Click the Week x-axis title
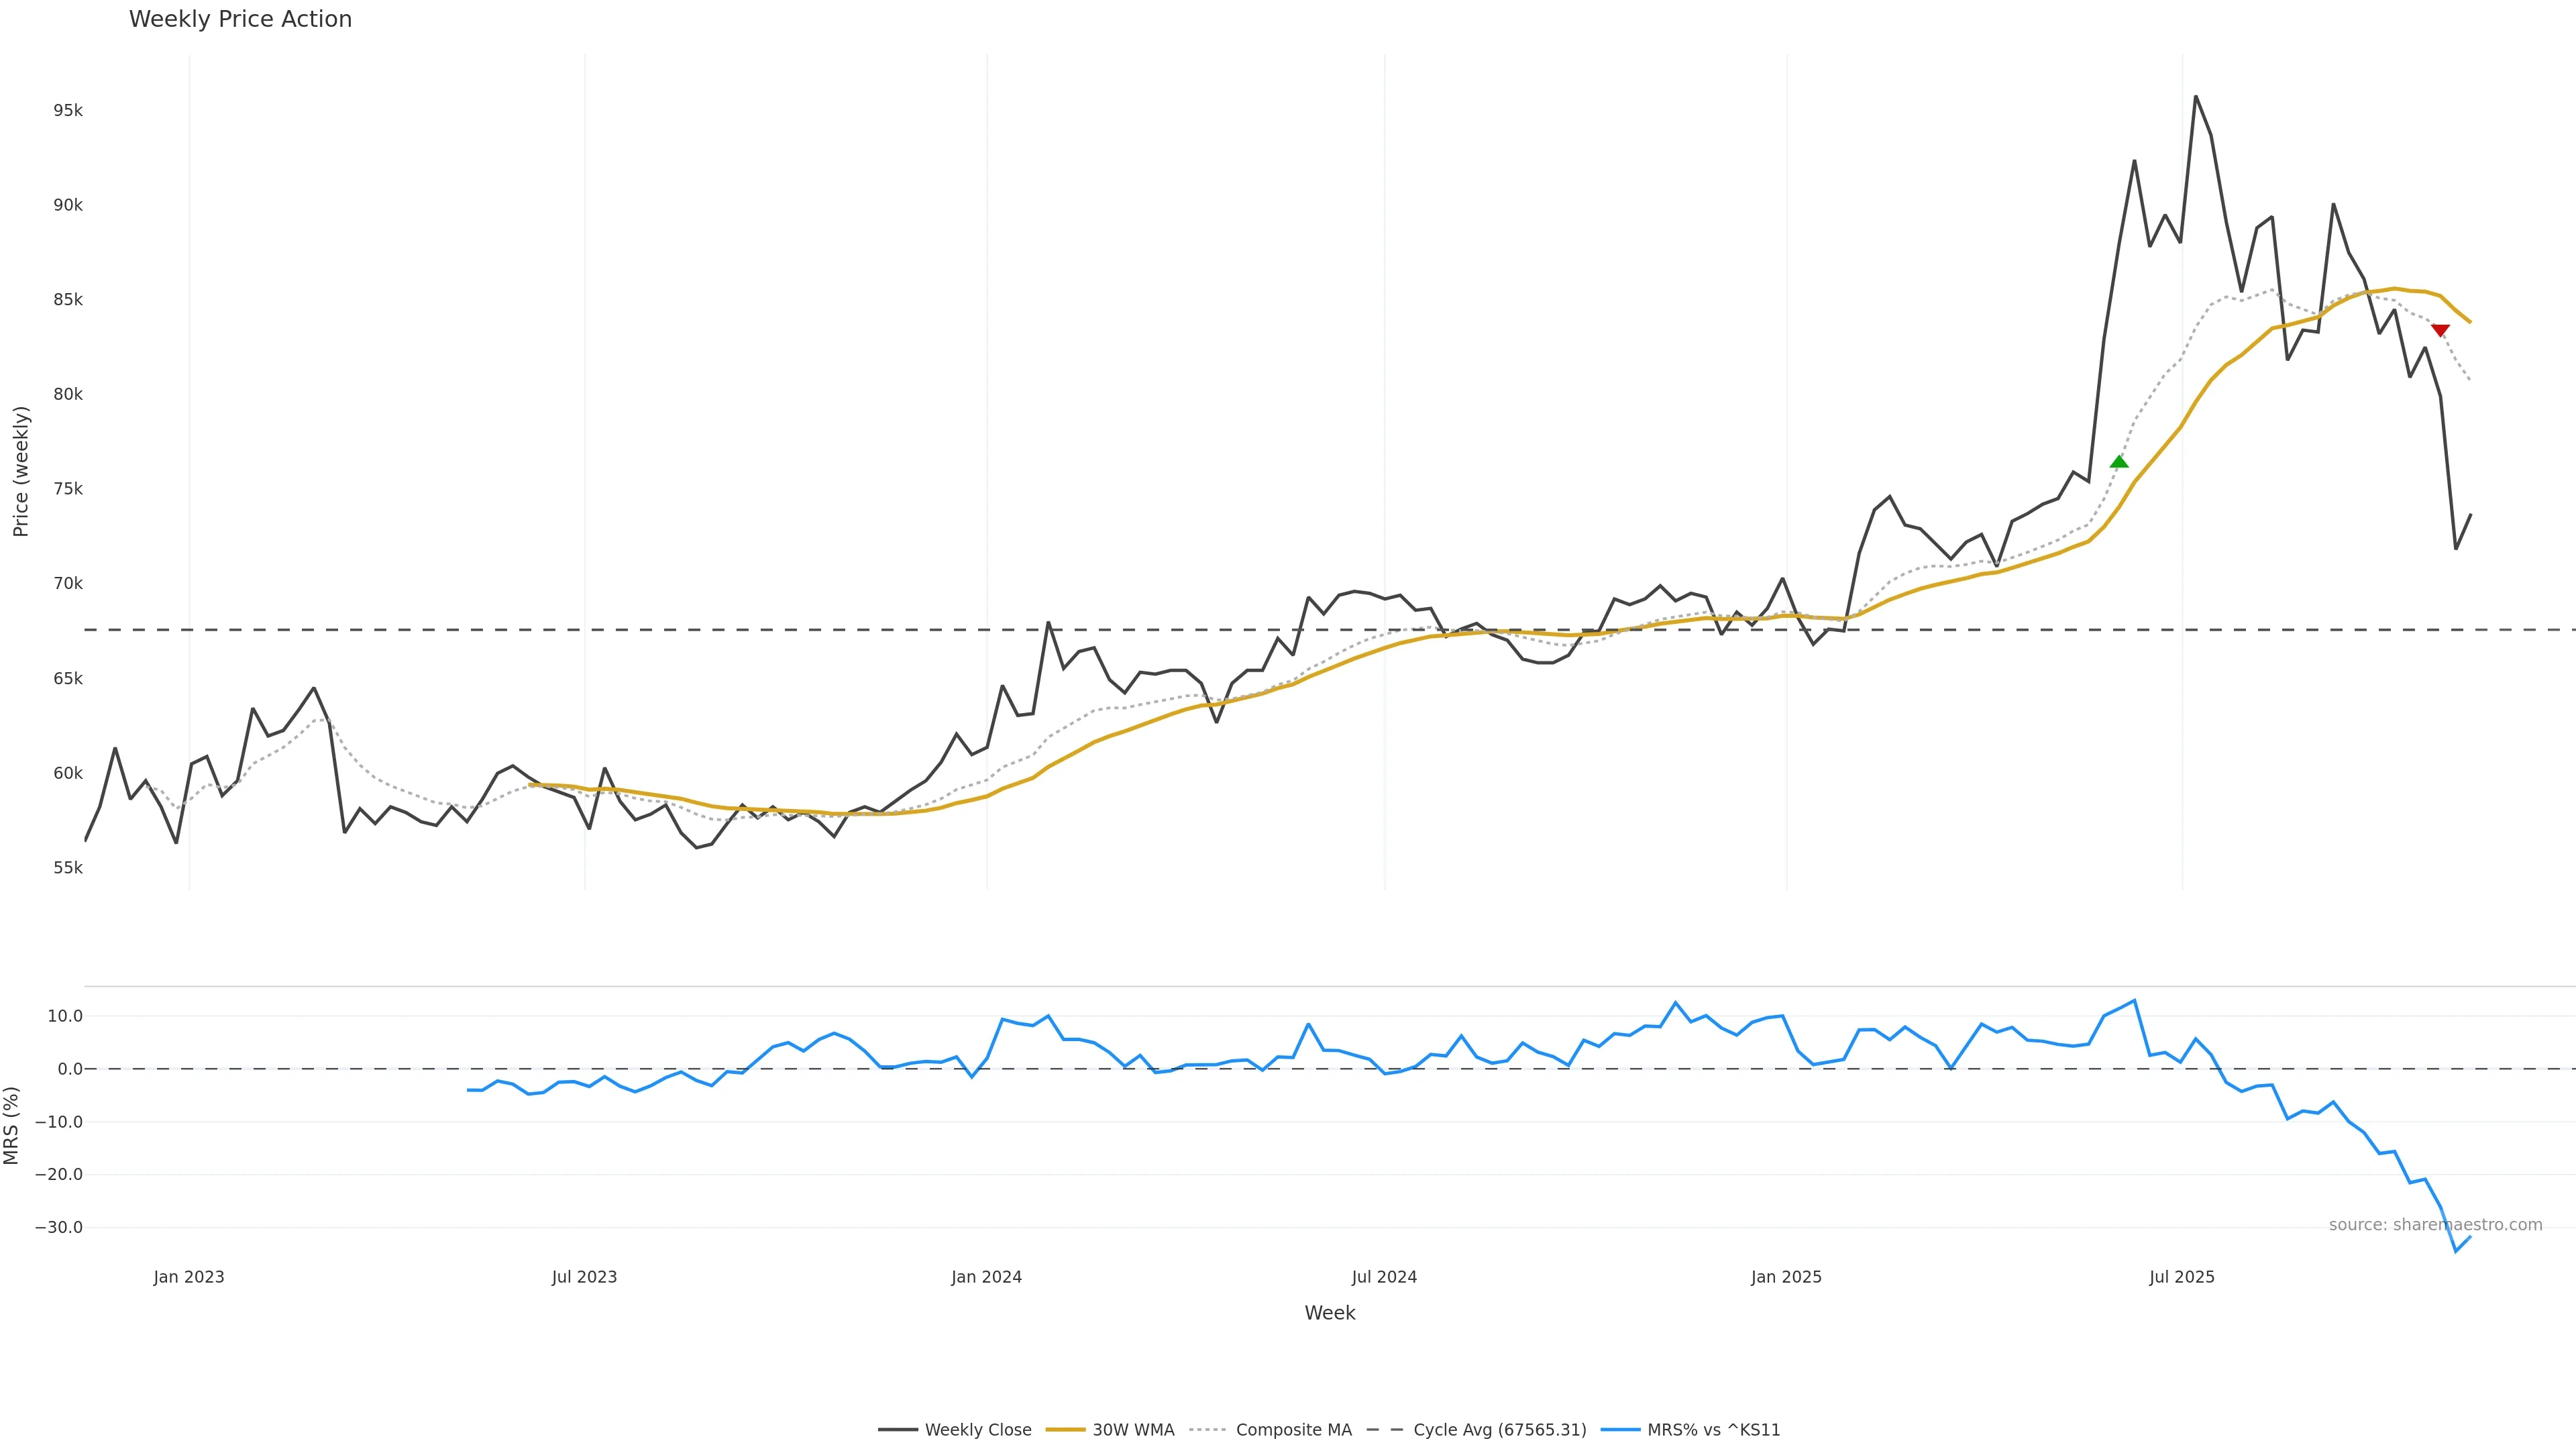Screen dimensions: 2576x1449 point(1329,1313)
